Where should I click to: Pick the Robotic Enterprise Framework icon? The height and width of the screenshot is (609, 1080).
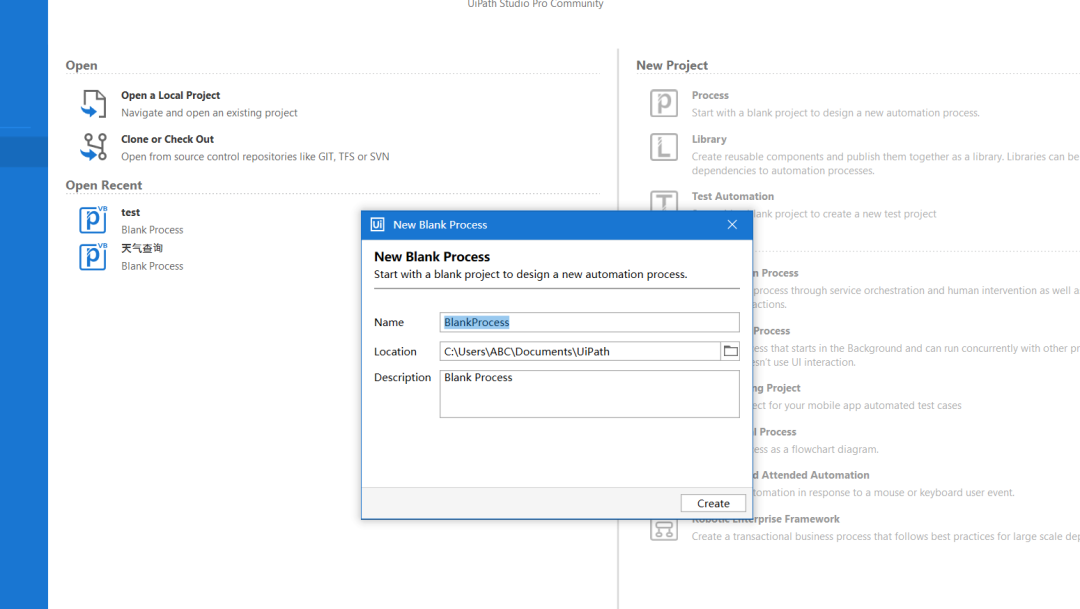(664, 530)
